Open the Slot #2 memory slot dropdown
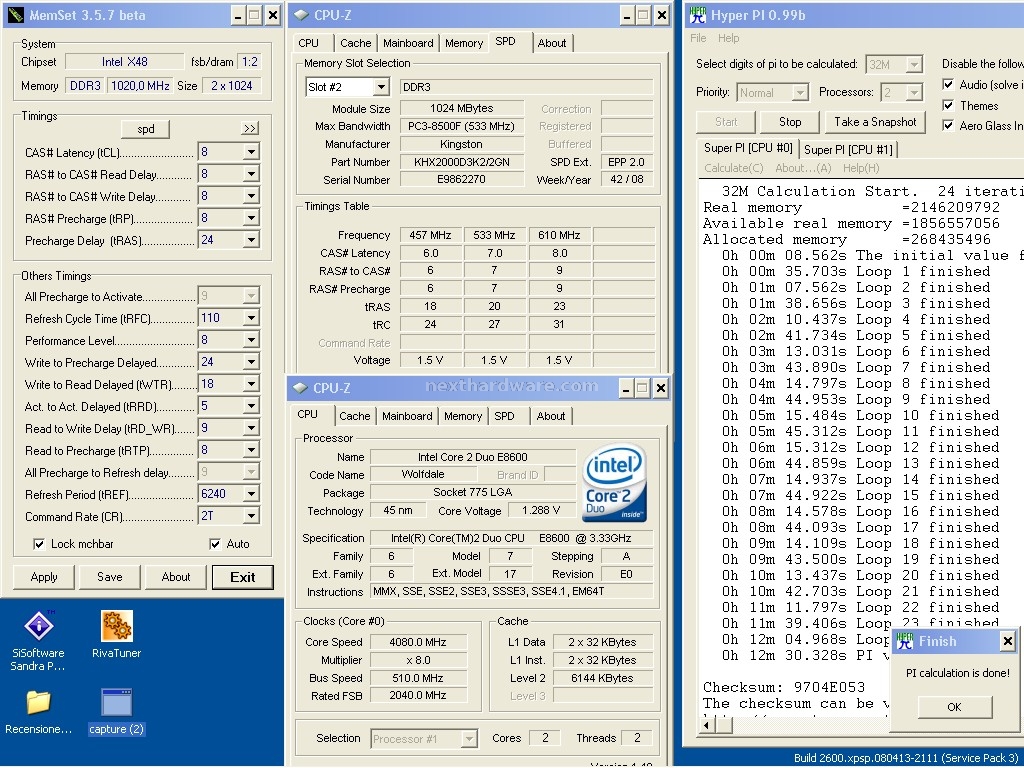The height and width of the screenshot is (768, 1024). point(381,87)
